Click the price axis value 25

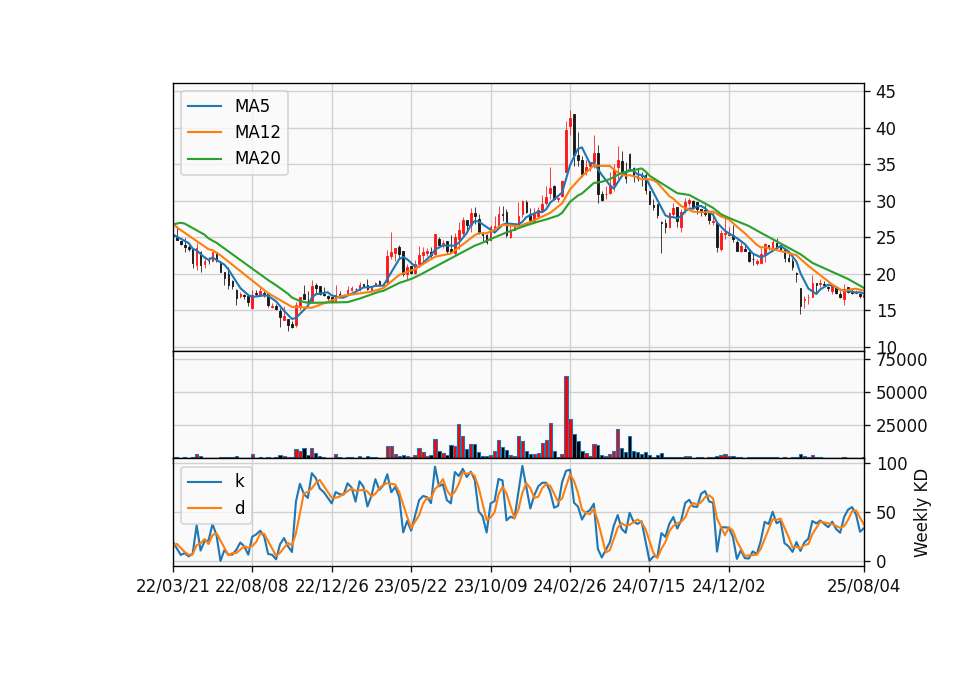pyautogui.click(x=885, y=238)
